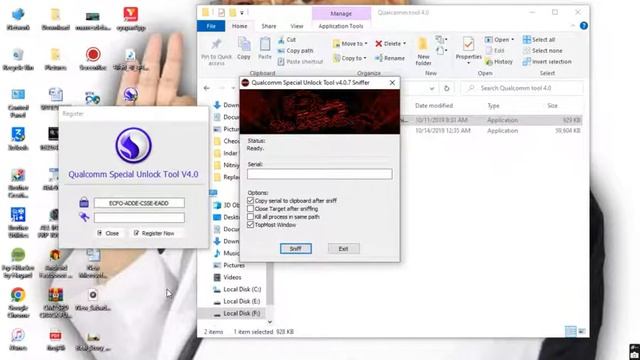This screenshot has height=360, width=640.
Task: Open Pictures above Videos in navigation pane
Action: (229, 265)
